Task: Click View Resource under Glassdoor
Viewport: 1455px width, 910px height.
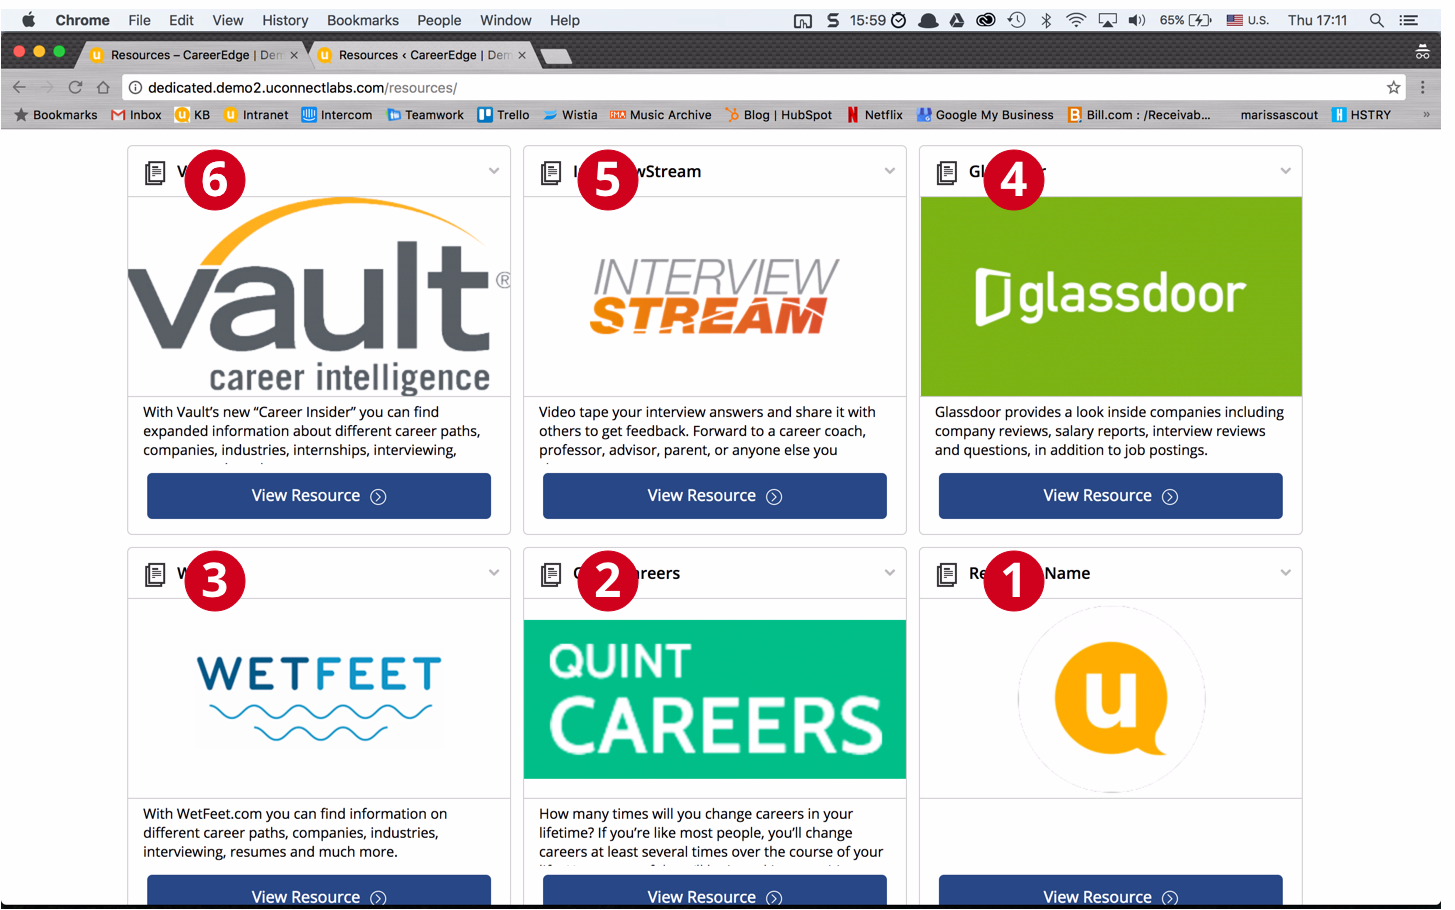Action: 1110,496
